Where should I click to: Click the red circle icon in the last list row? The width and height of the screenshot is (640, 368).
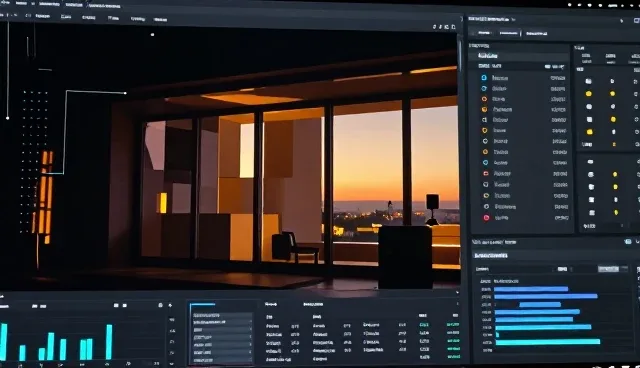pyautogui.click(x=487, y=218)
